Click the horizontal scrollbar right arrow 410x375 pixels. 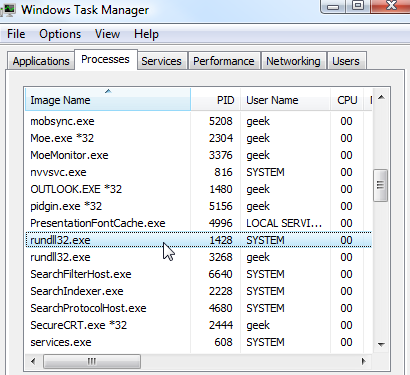point(364,361)
